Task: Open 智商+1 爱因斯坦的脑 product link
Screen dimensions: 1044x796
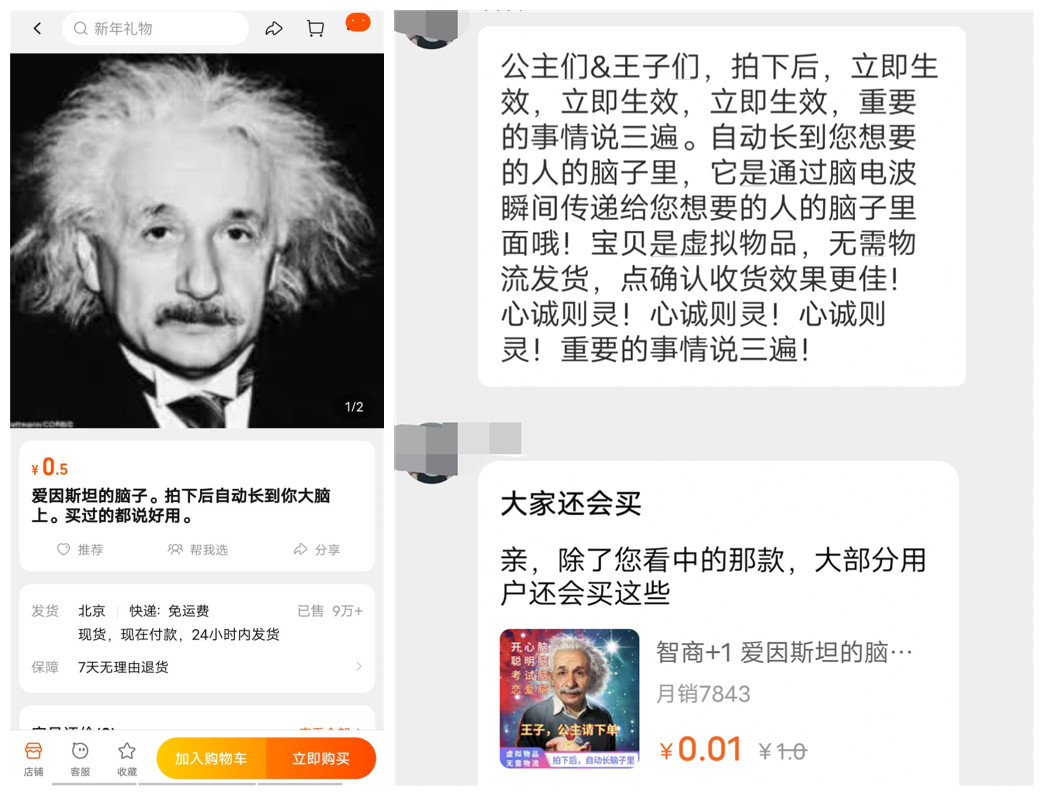Action: (x=784, y=652)
